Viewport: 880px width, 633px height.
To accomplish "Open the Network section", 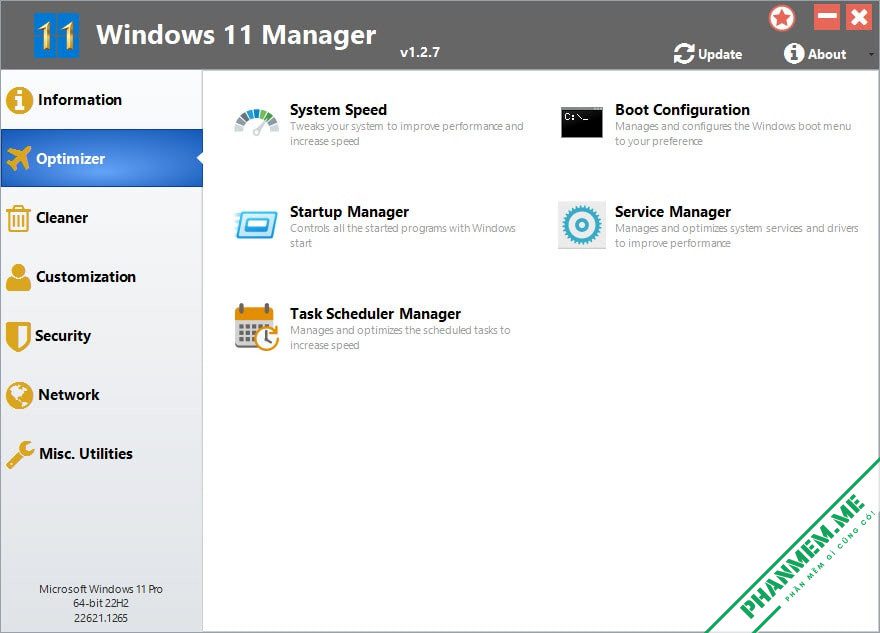I will point(102,395).
